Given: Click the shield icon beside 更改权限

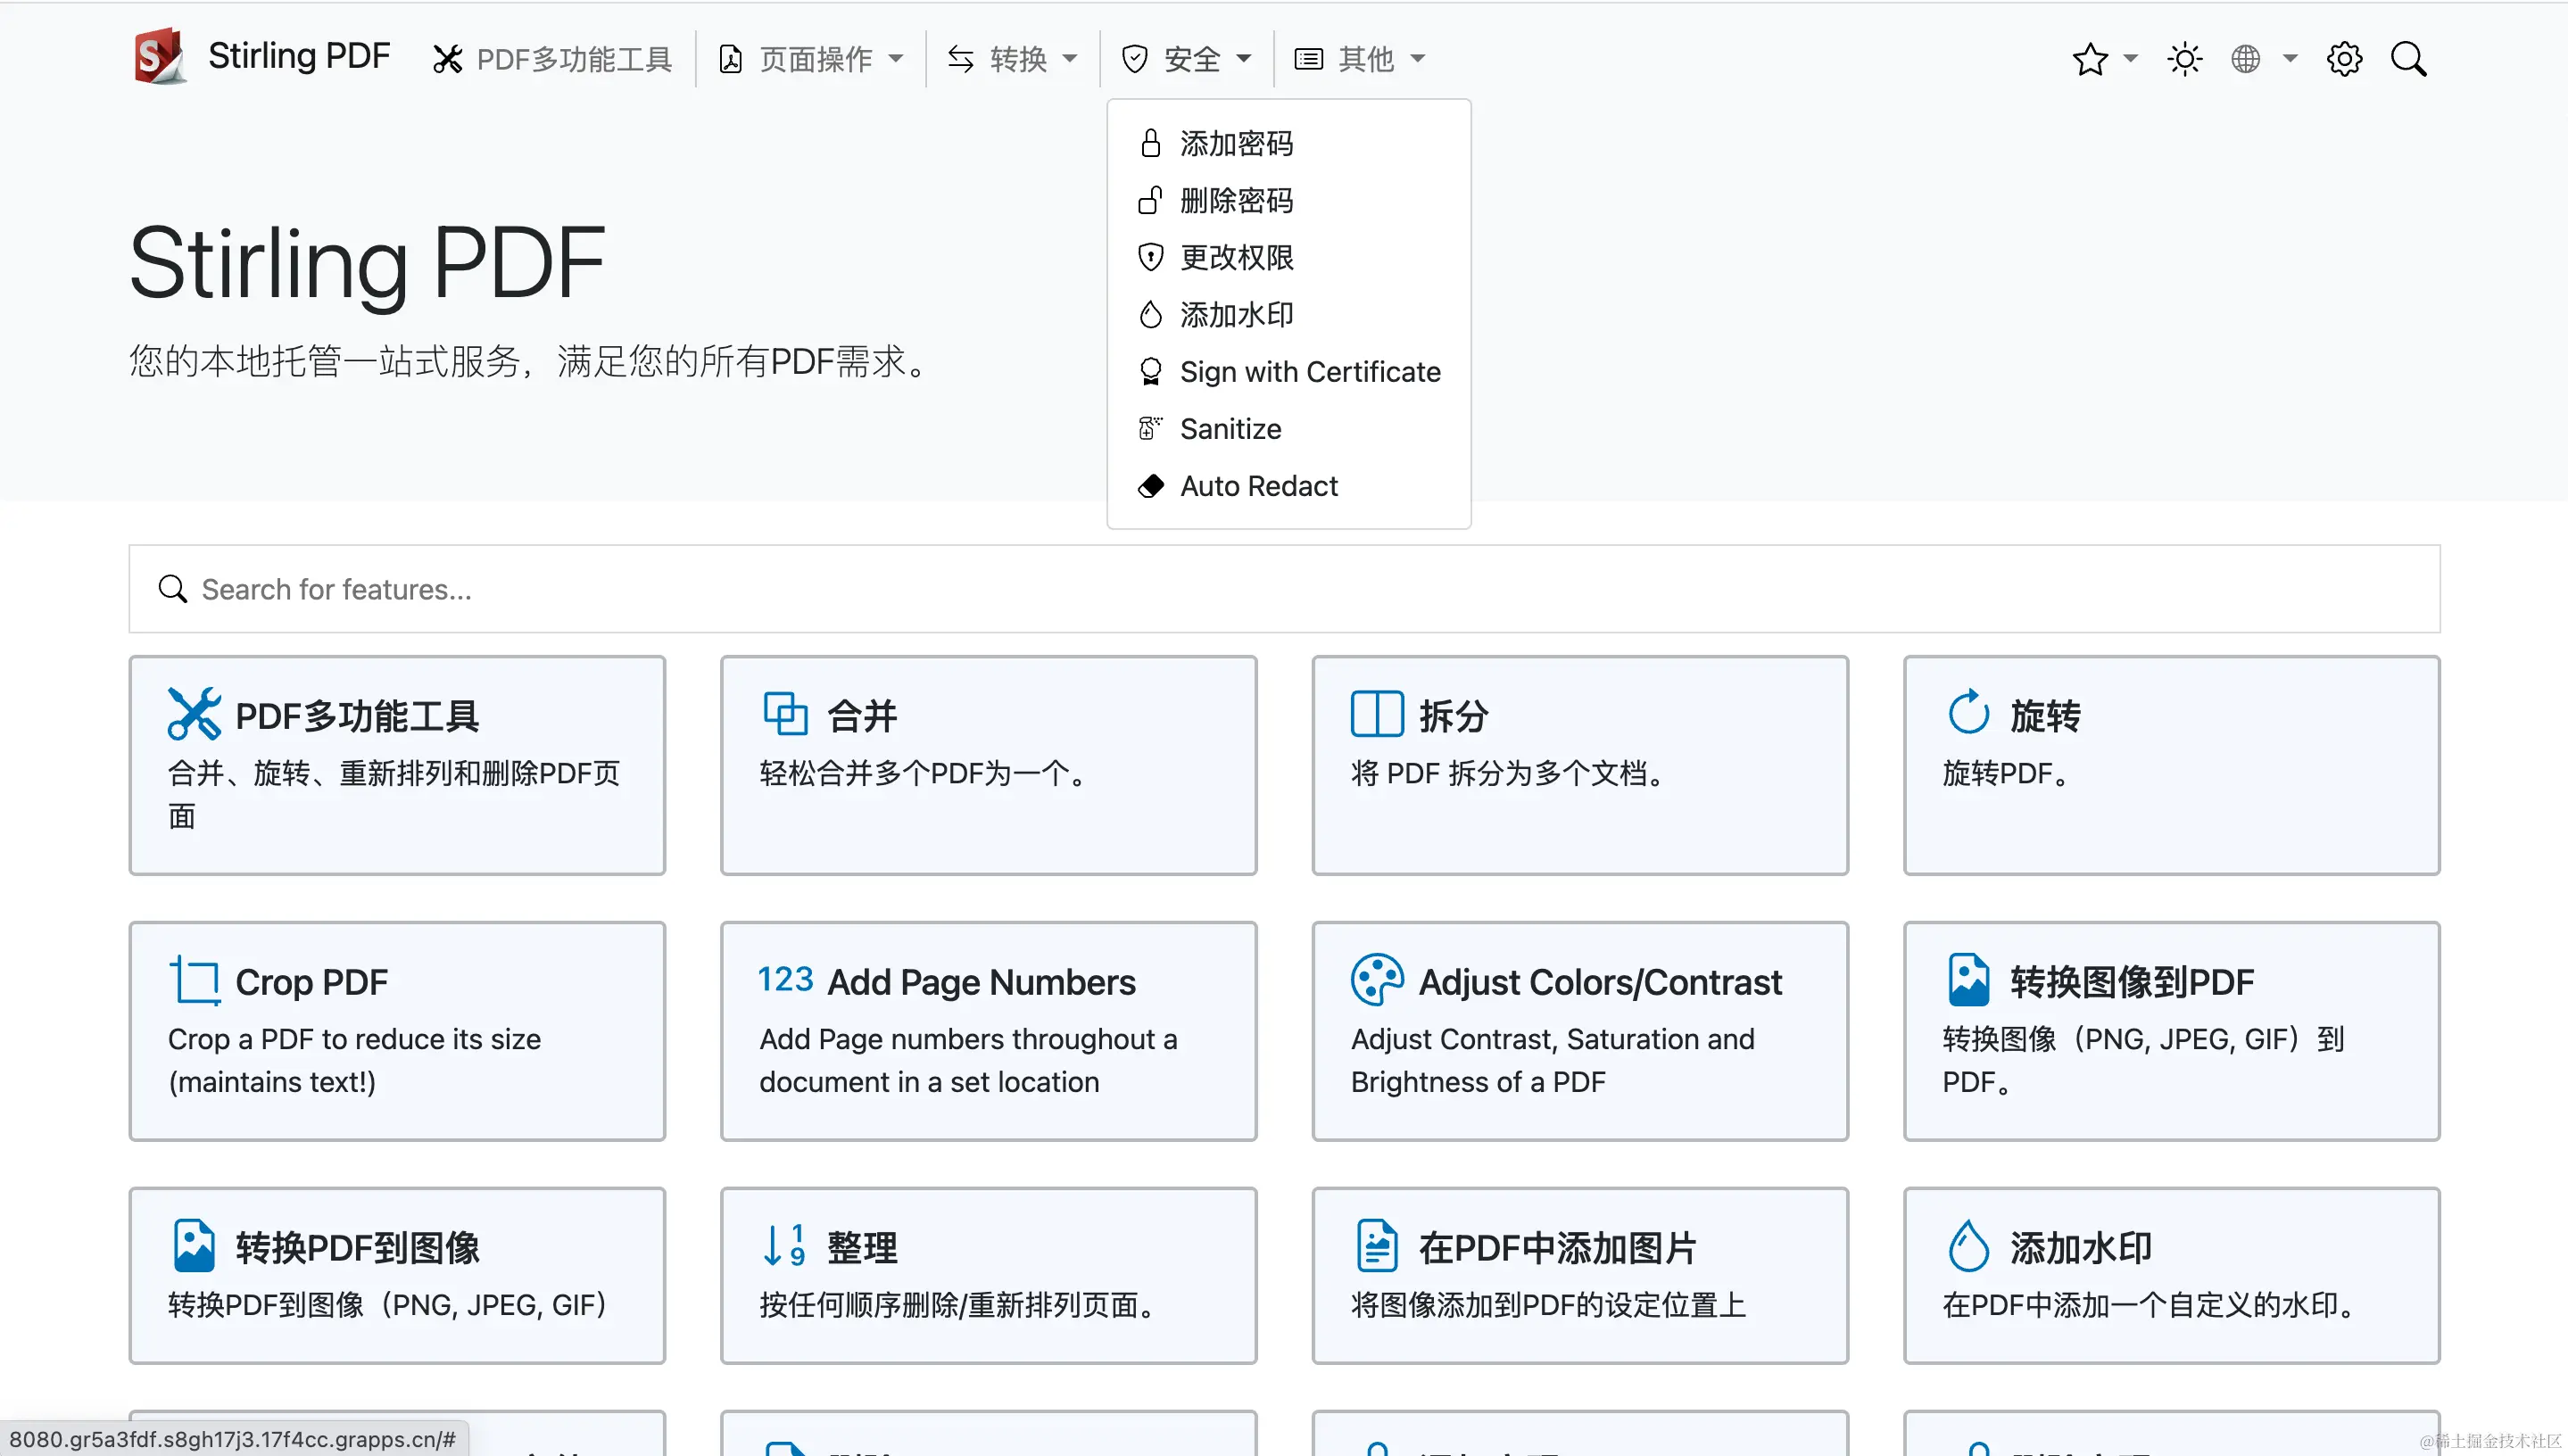Looking at the screenshot, I should pos(1150,257).
